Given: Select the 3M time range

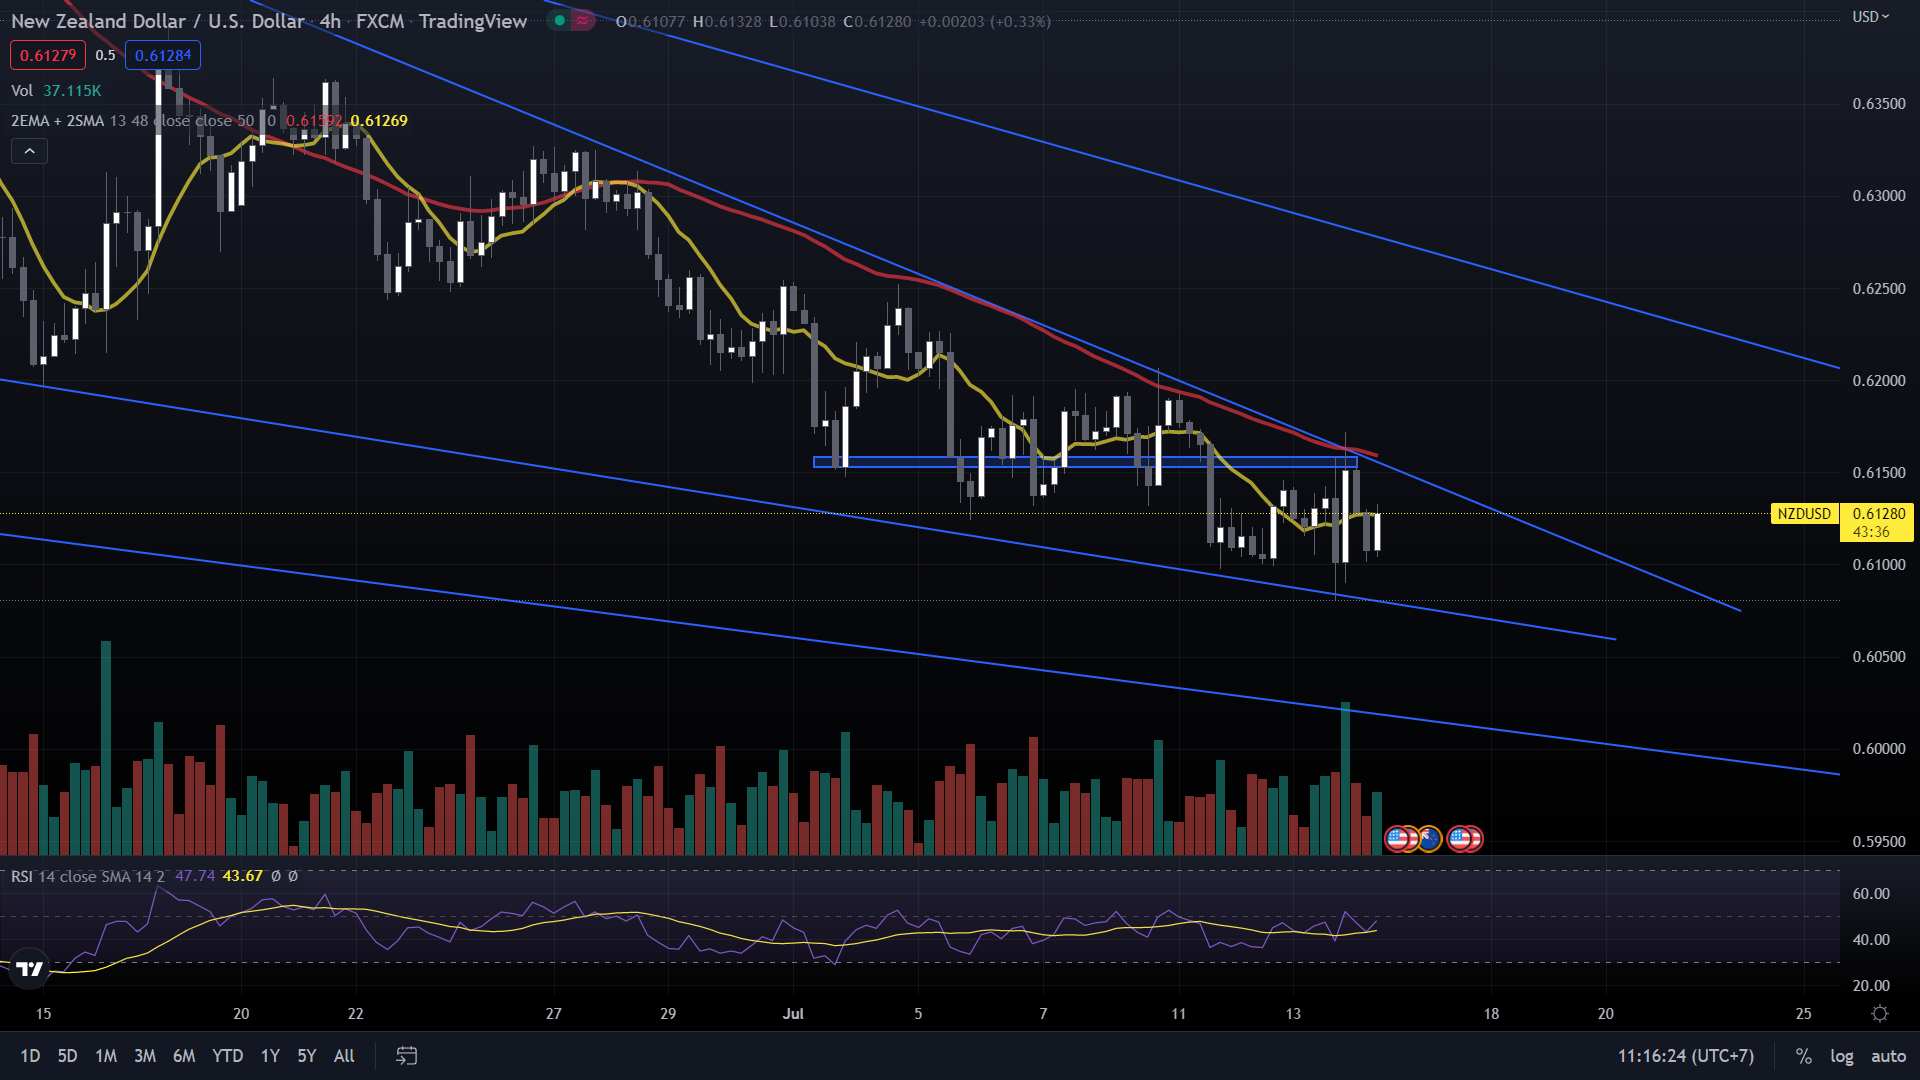Looking at the screenshot, I should click(145, 1056).
